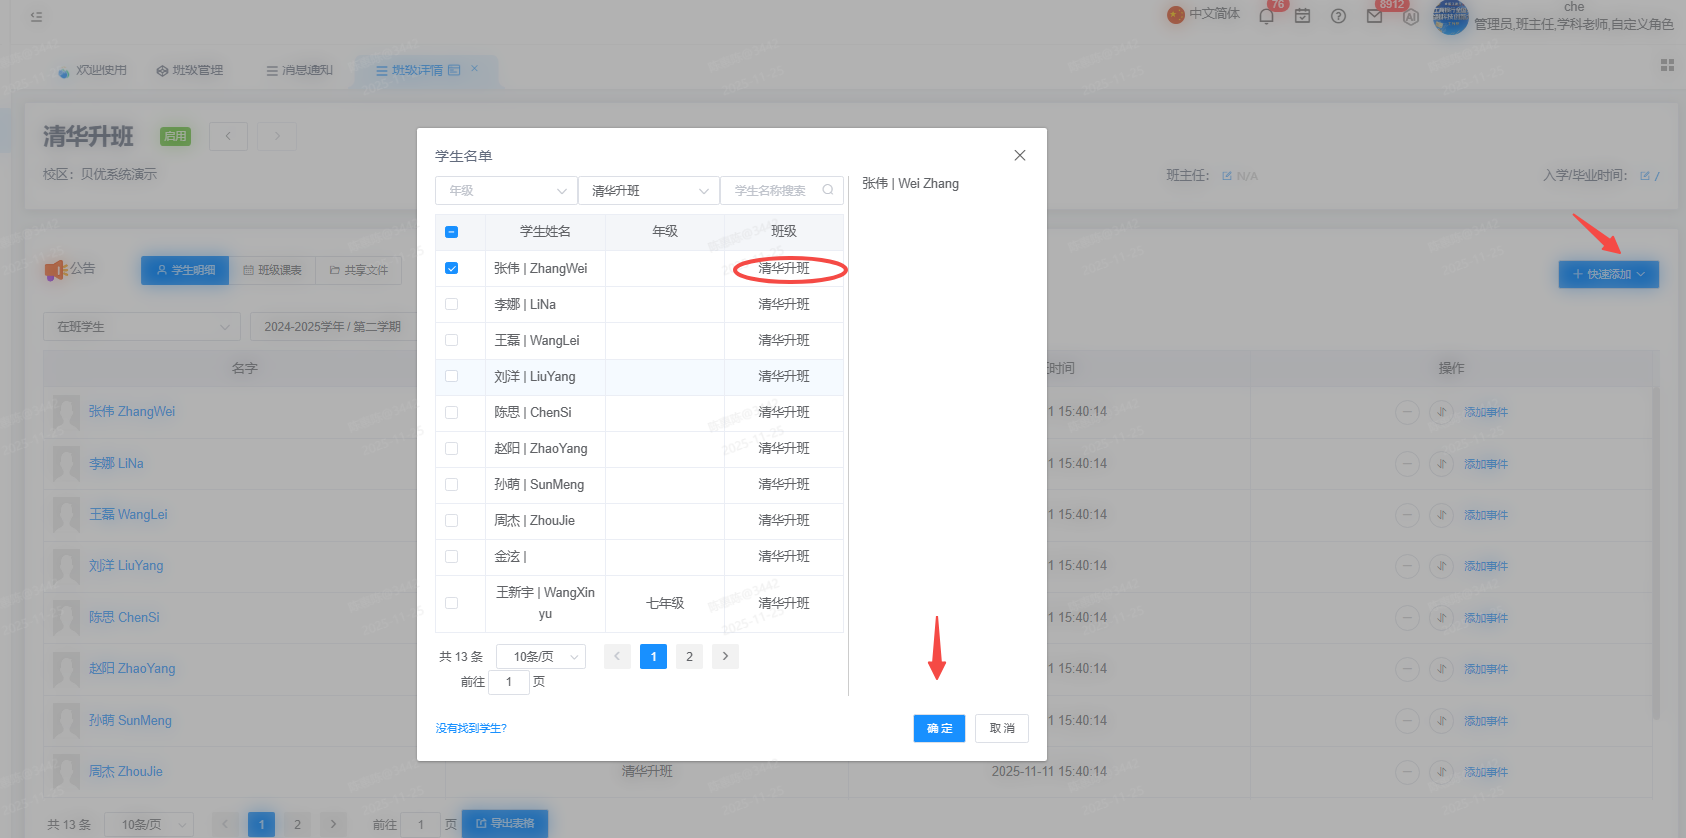This screenshot has height=838, width=1686.
Task: Open the mail envelope icon
Action: pos(1374,15)
